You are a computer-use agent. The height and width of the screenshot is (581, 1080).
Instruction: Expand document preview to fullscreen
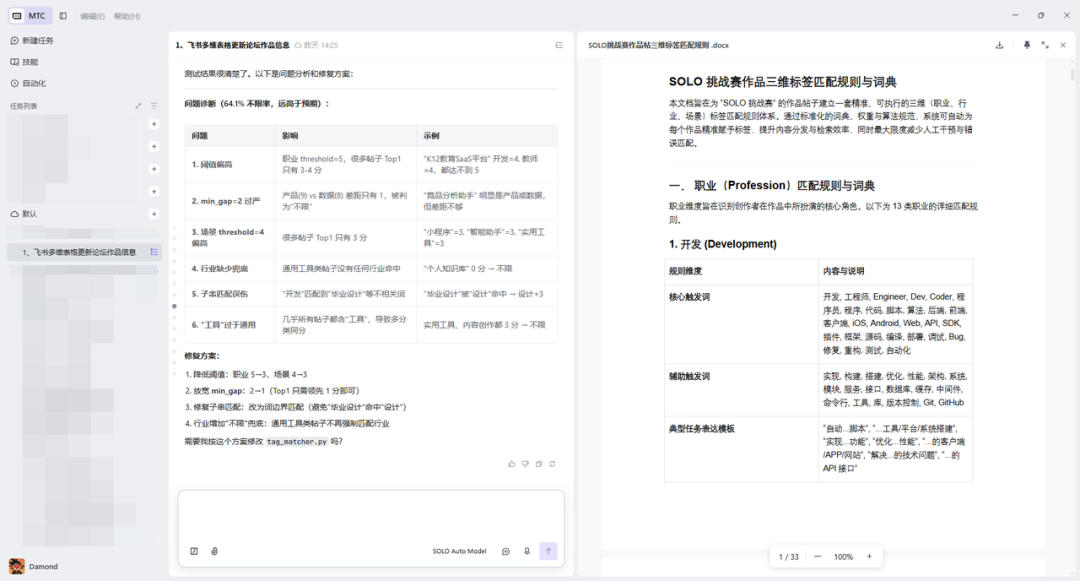[x=1045, y=45]
